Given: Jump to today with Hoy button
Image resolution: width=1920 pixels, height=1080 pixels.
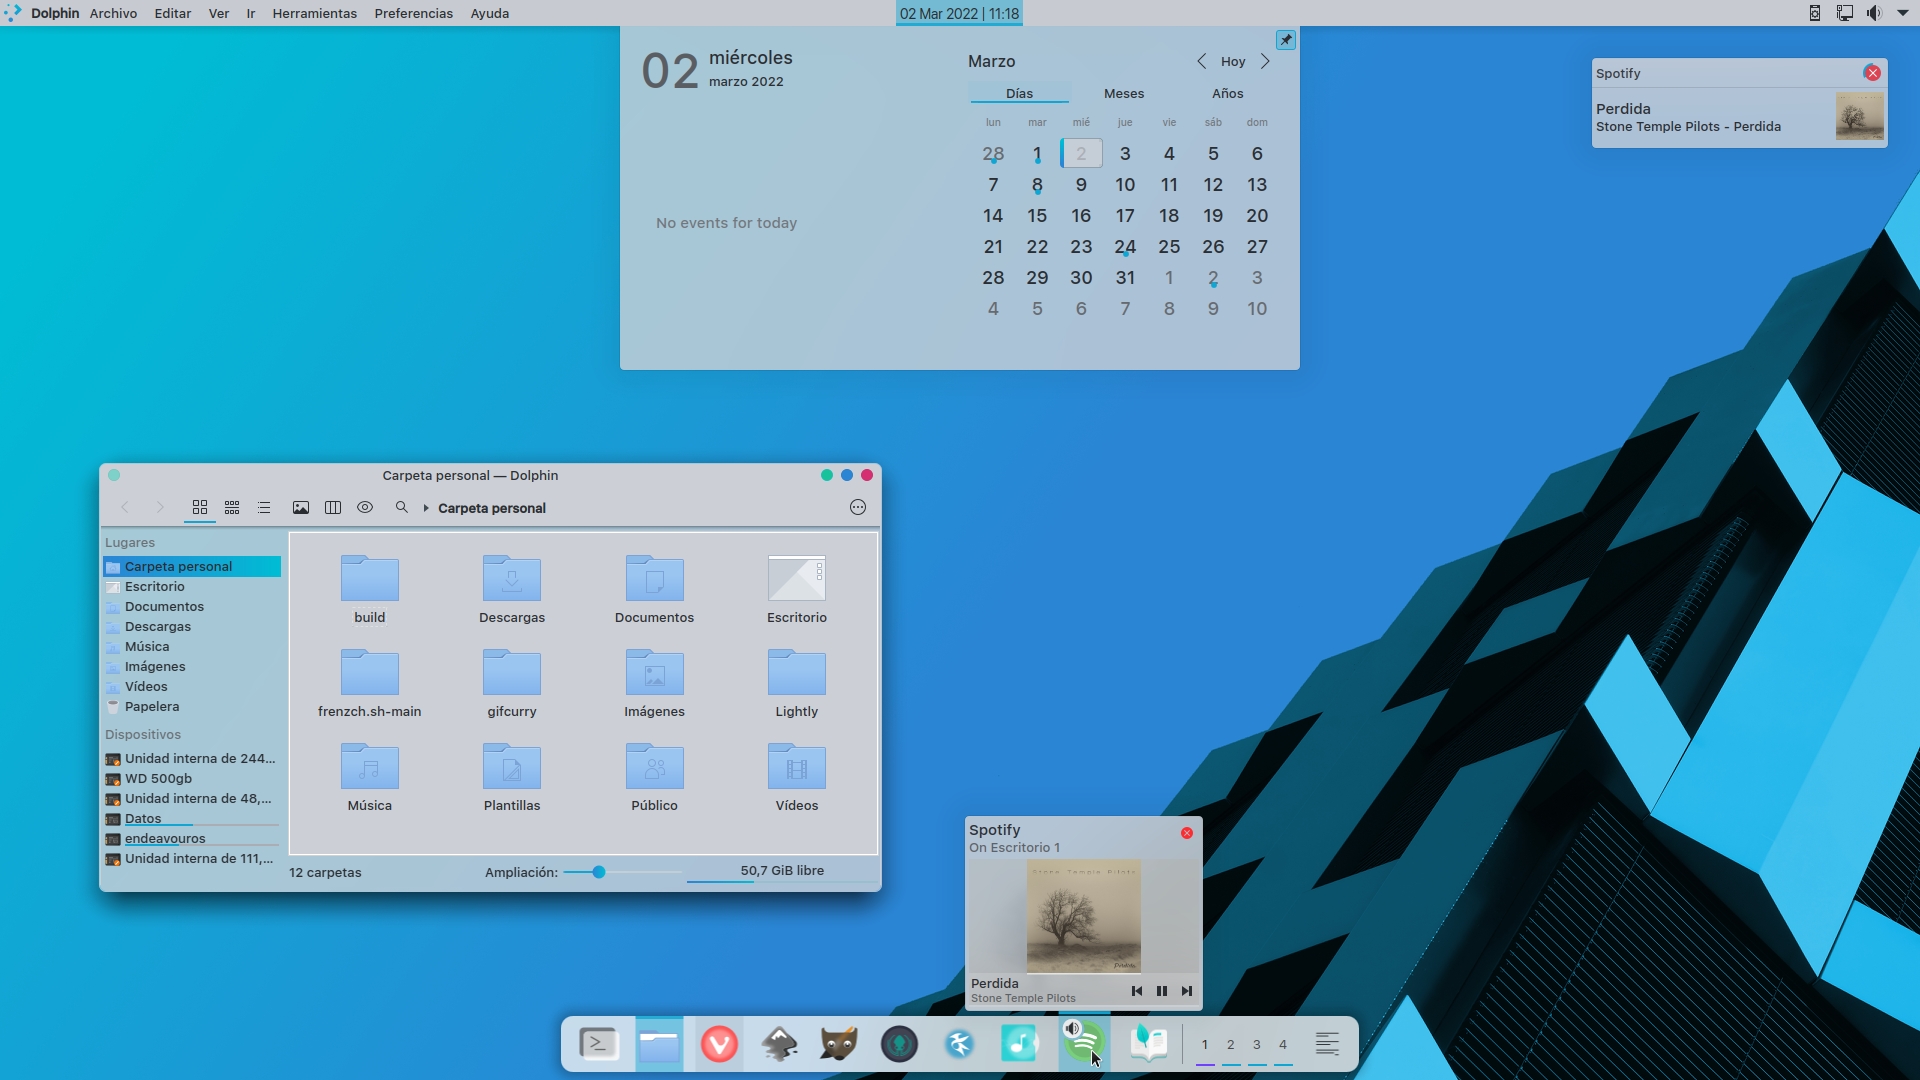Looking at the screenshot, I should point(1233,62).
